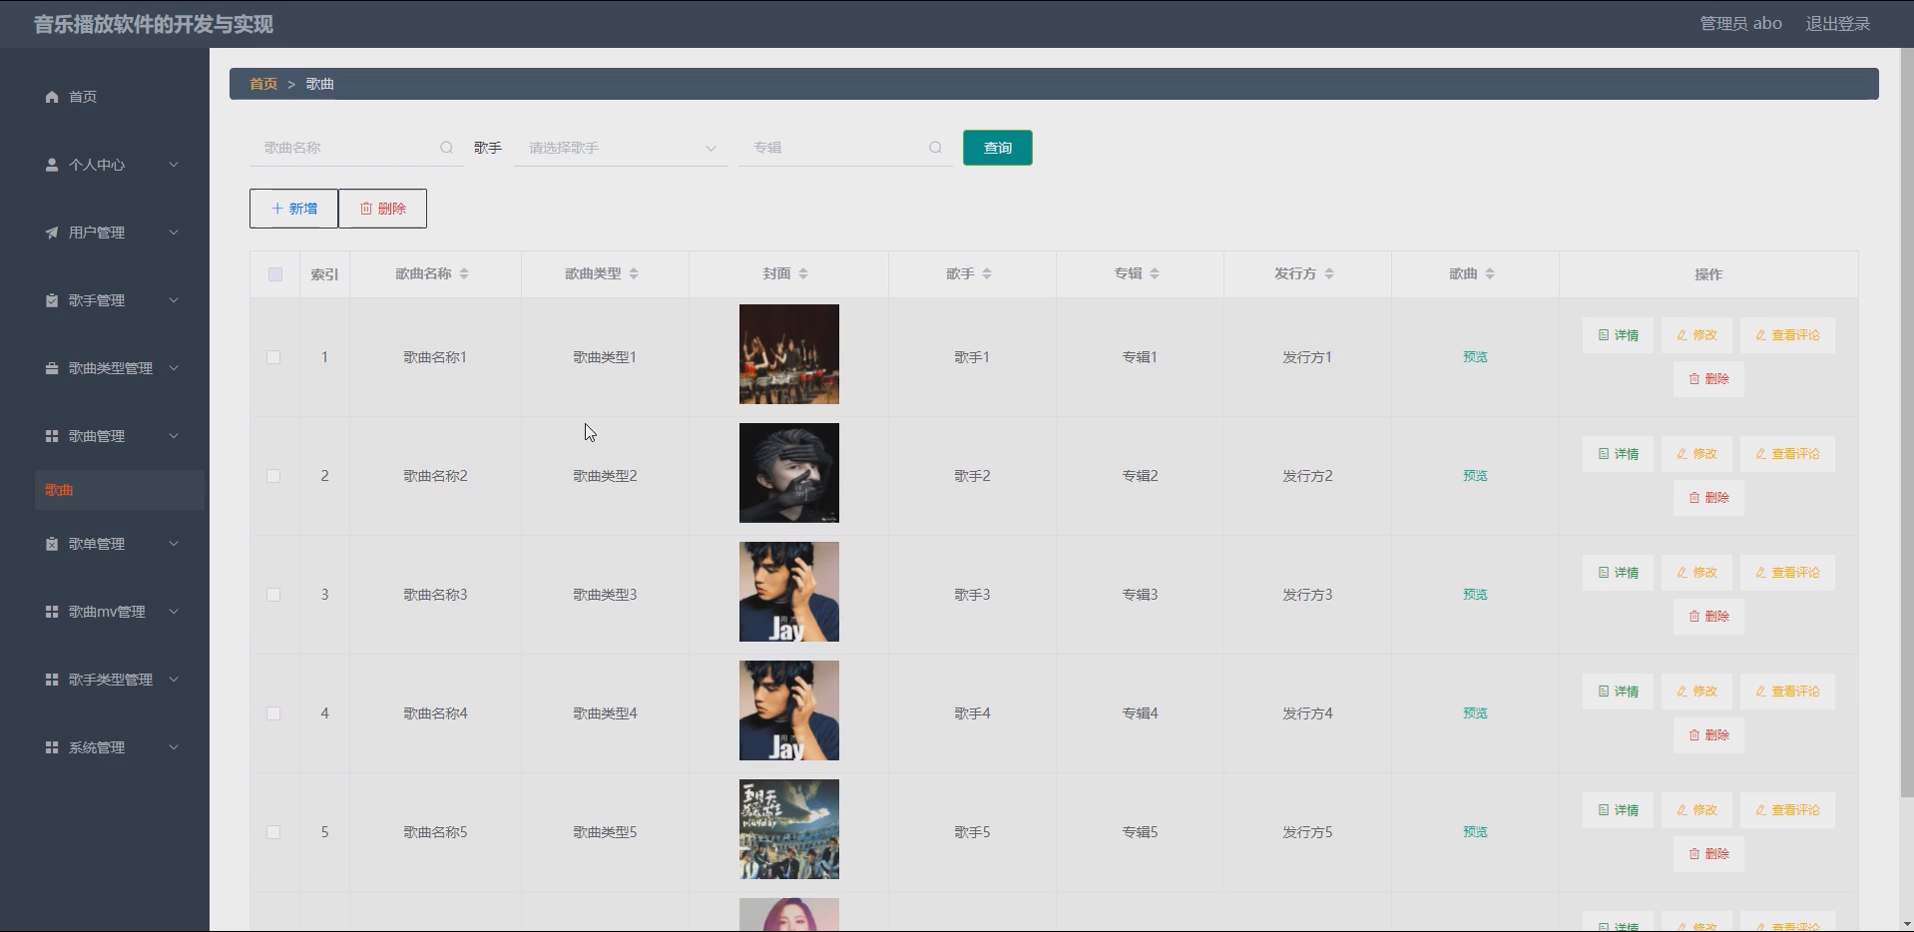Click the grid icon beside 歌手类型管理

tap(52, 680)
